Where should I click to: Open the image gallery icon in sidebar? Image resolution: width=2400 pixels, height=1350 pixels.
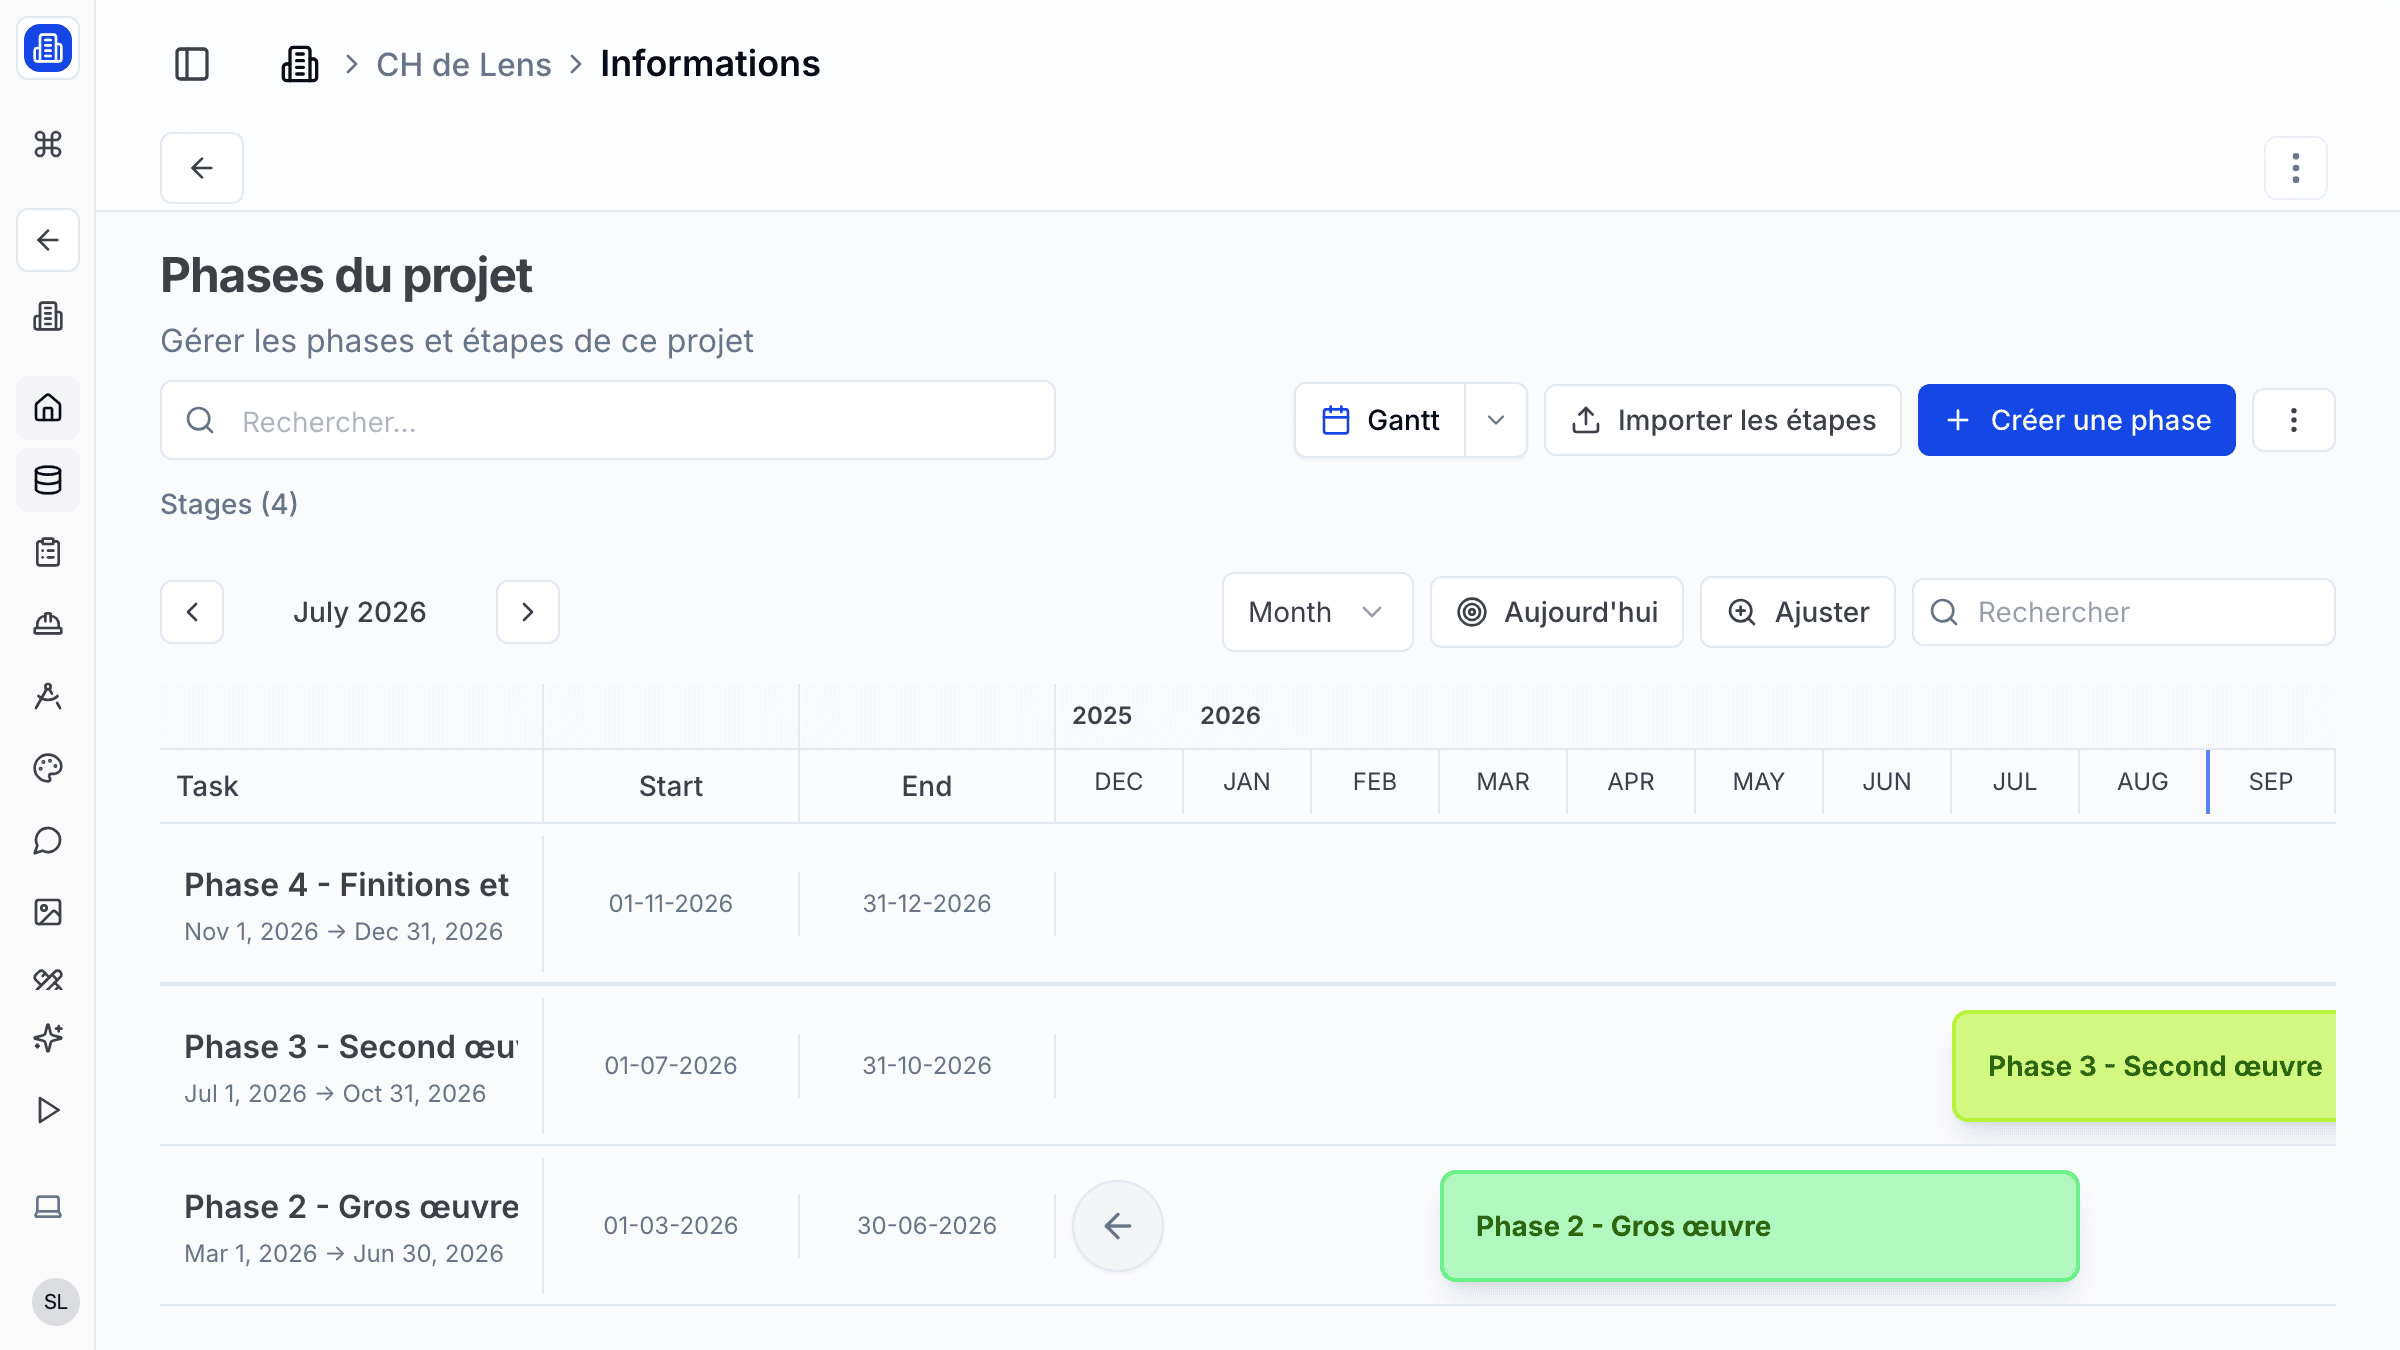pyautogui.click(x=48, y=912)
